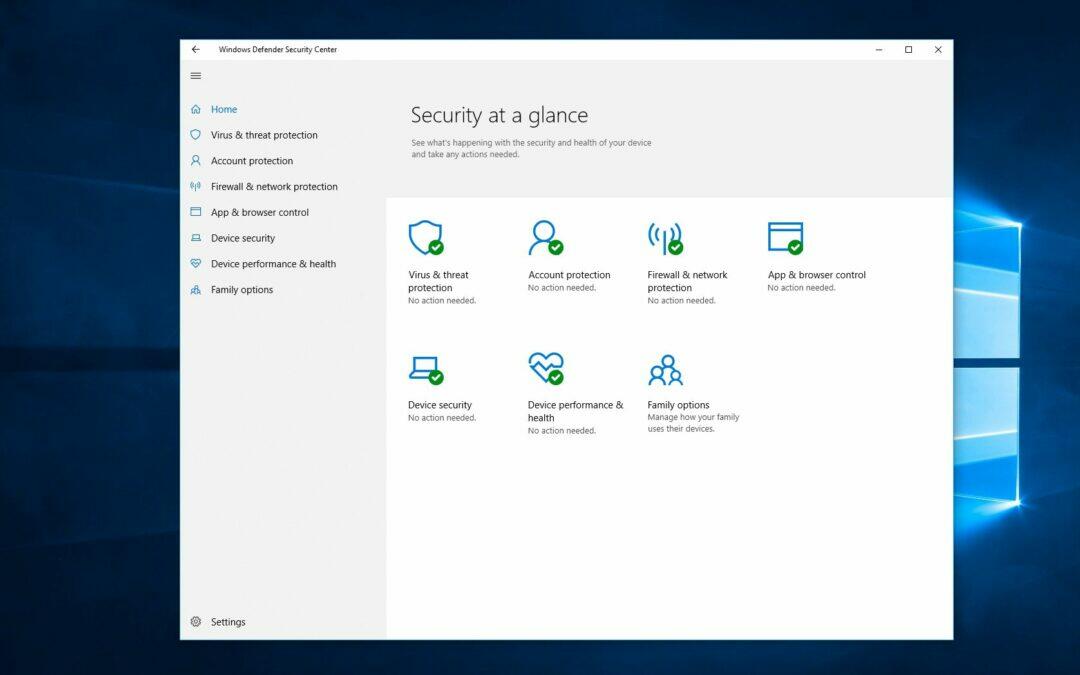The image size is (1080, 675).
Task: Minimize the Security Center window
Action: point(879,50)
